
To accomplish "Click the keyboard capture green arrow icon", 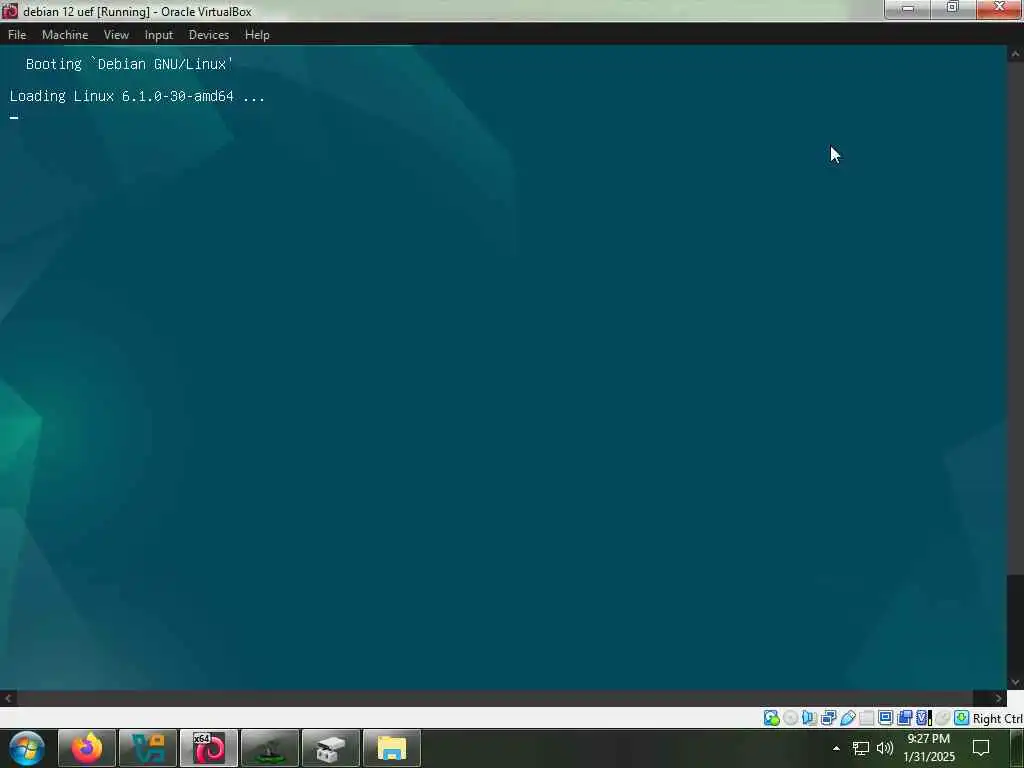I will click(x=961, y=718).
